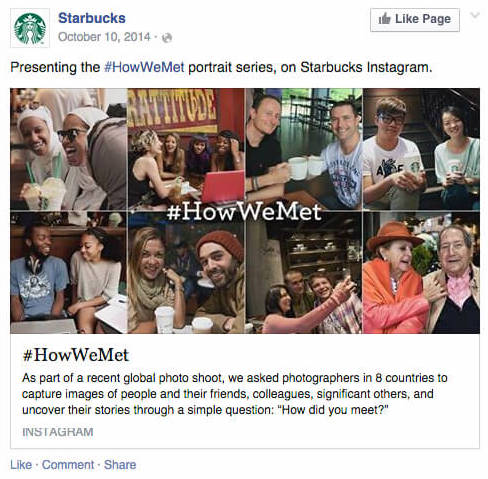Open the #HowWeMet link preview title

click(75, 355)
